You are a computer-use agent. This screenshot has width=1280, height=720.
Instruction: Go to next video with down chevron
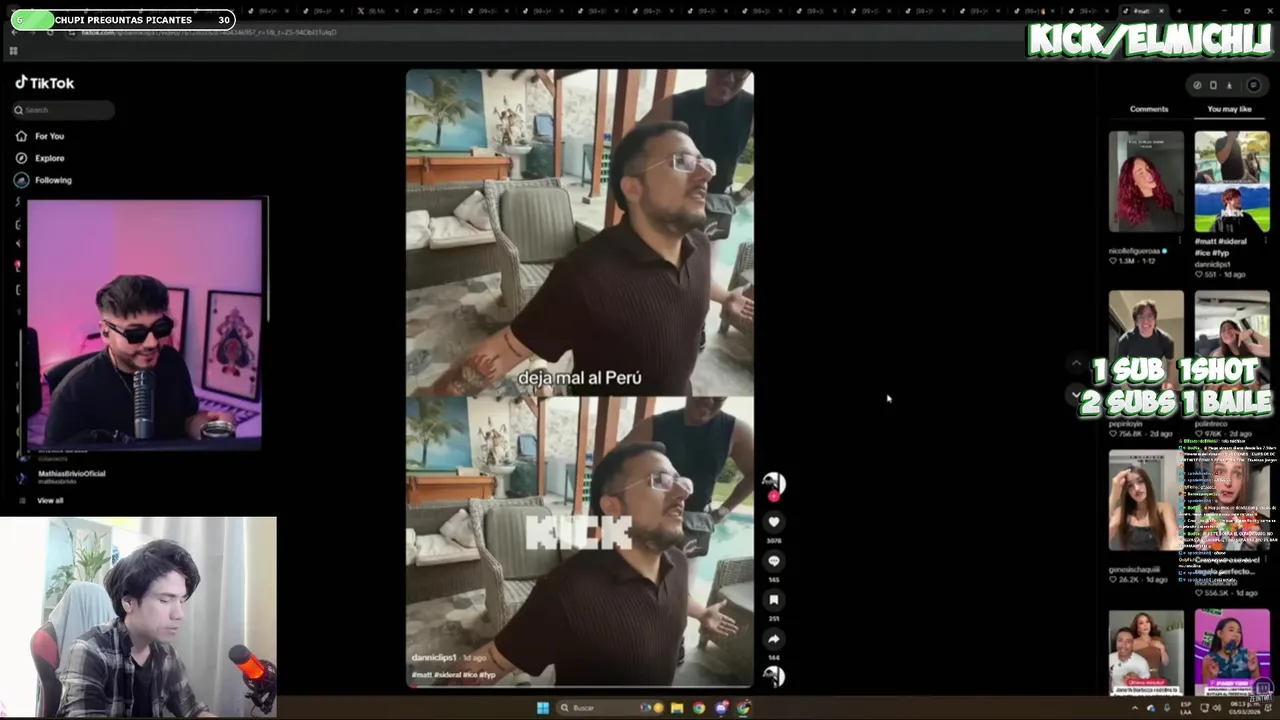click(1076, 394)
